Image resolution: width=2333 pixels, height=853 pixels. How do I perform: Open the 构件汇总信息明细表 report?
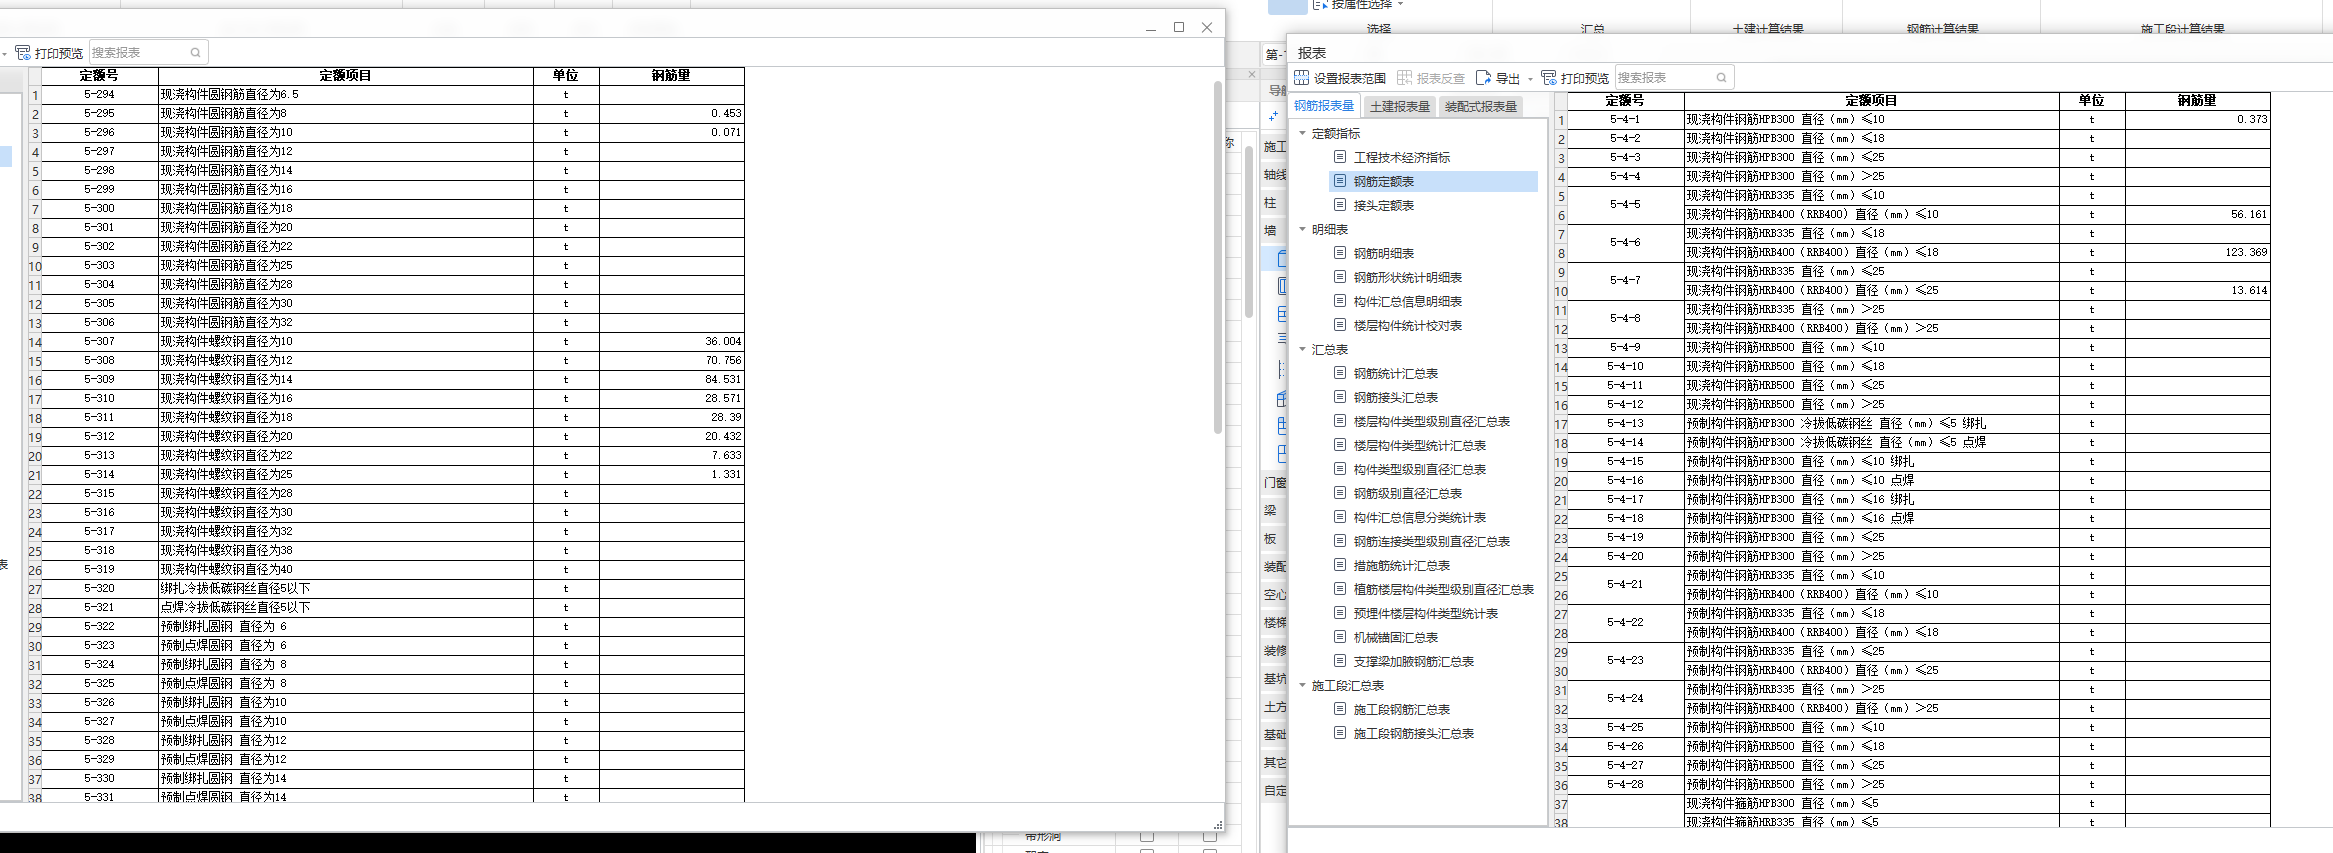pos(1407,302)
